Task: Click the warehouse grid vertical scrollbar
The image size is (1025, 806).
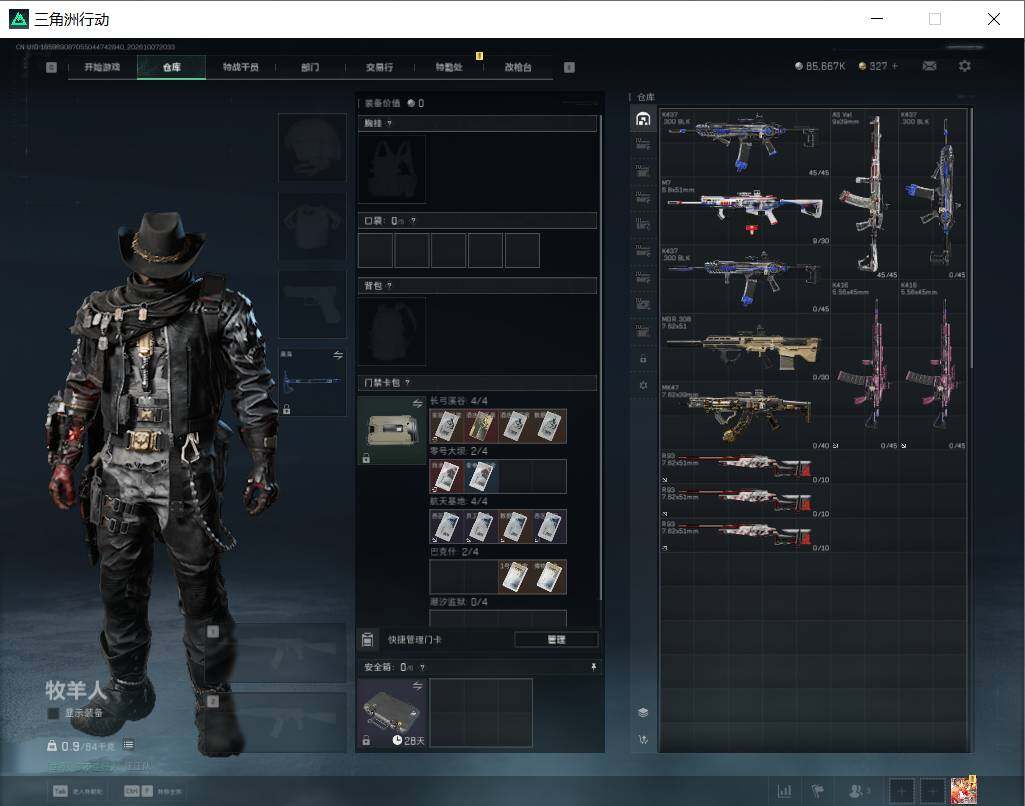Action: click(972, 239)
